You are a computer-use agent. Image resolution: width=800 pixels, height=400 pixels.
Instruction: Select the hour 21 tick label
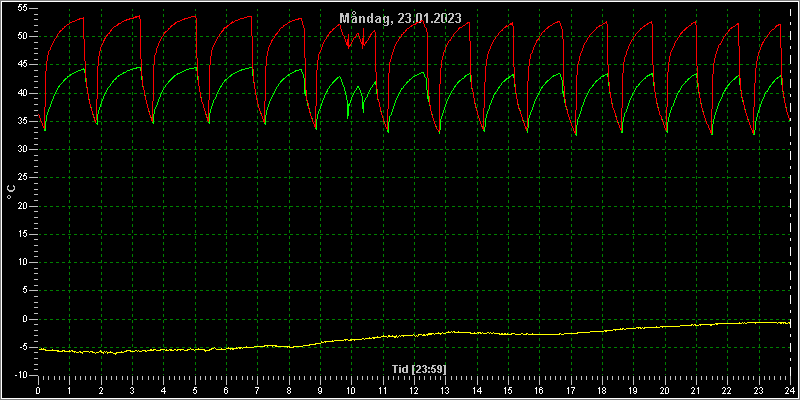coord(695,390)
